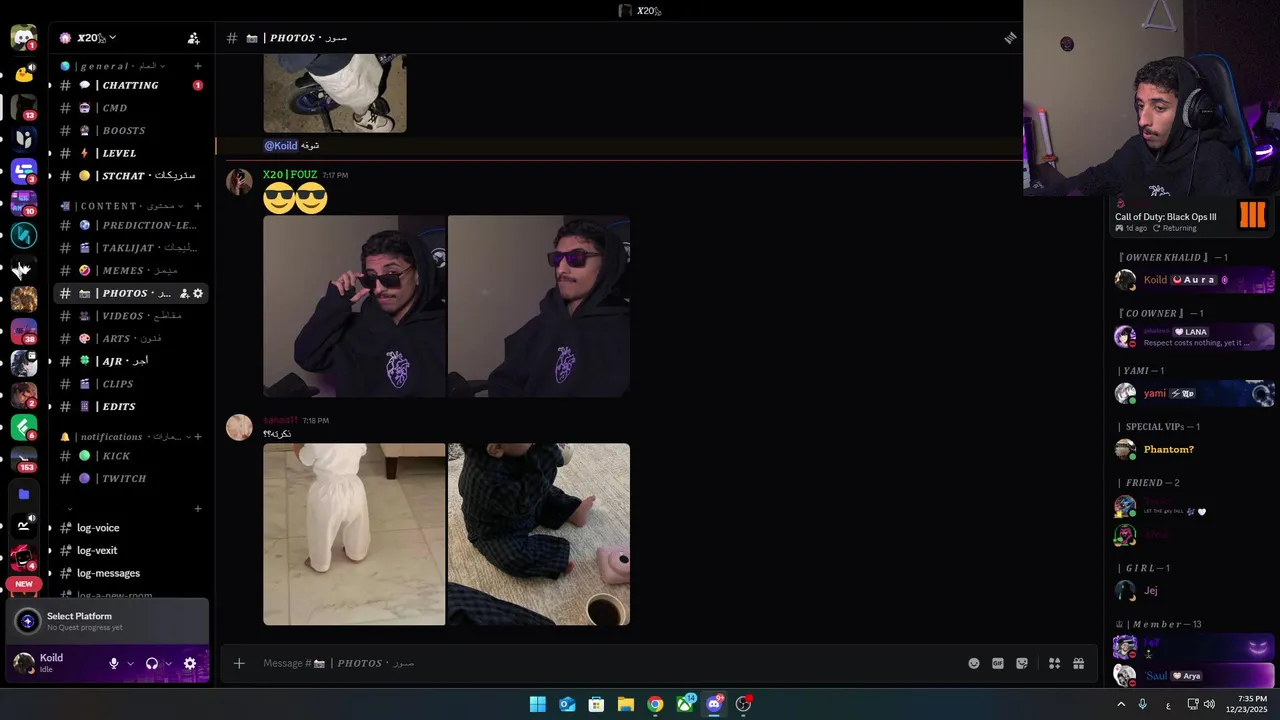The height and width of the screenshot is (720, 1280).
Task: Open the Nitro gift button
Action: point(1079,663)
